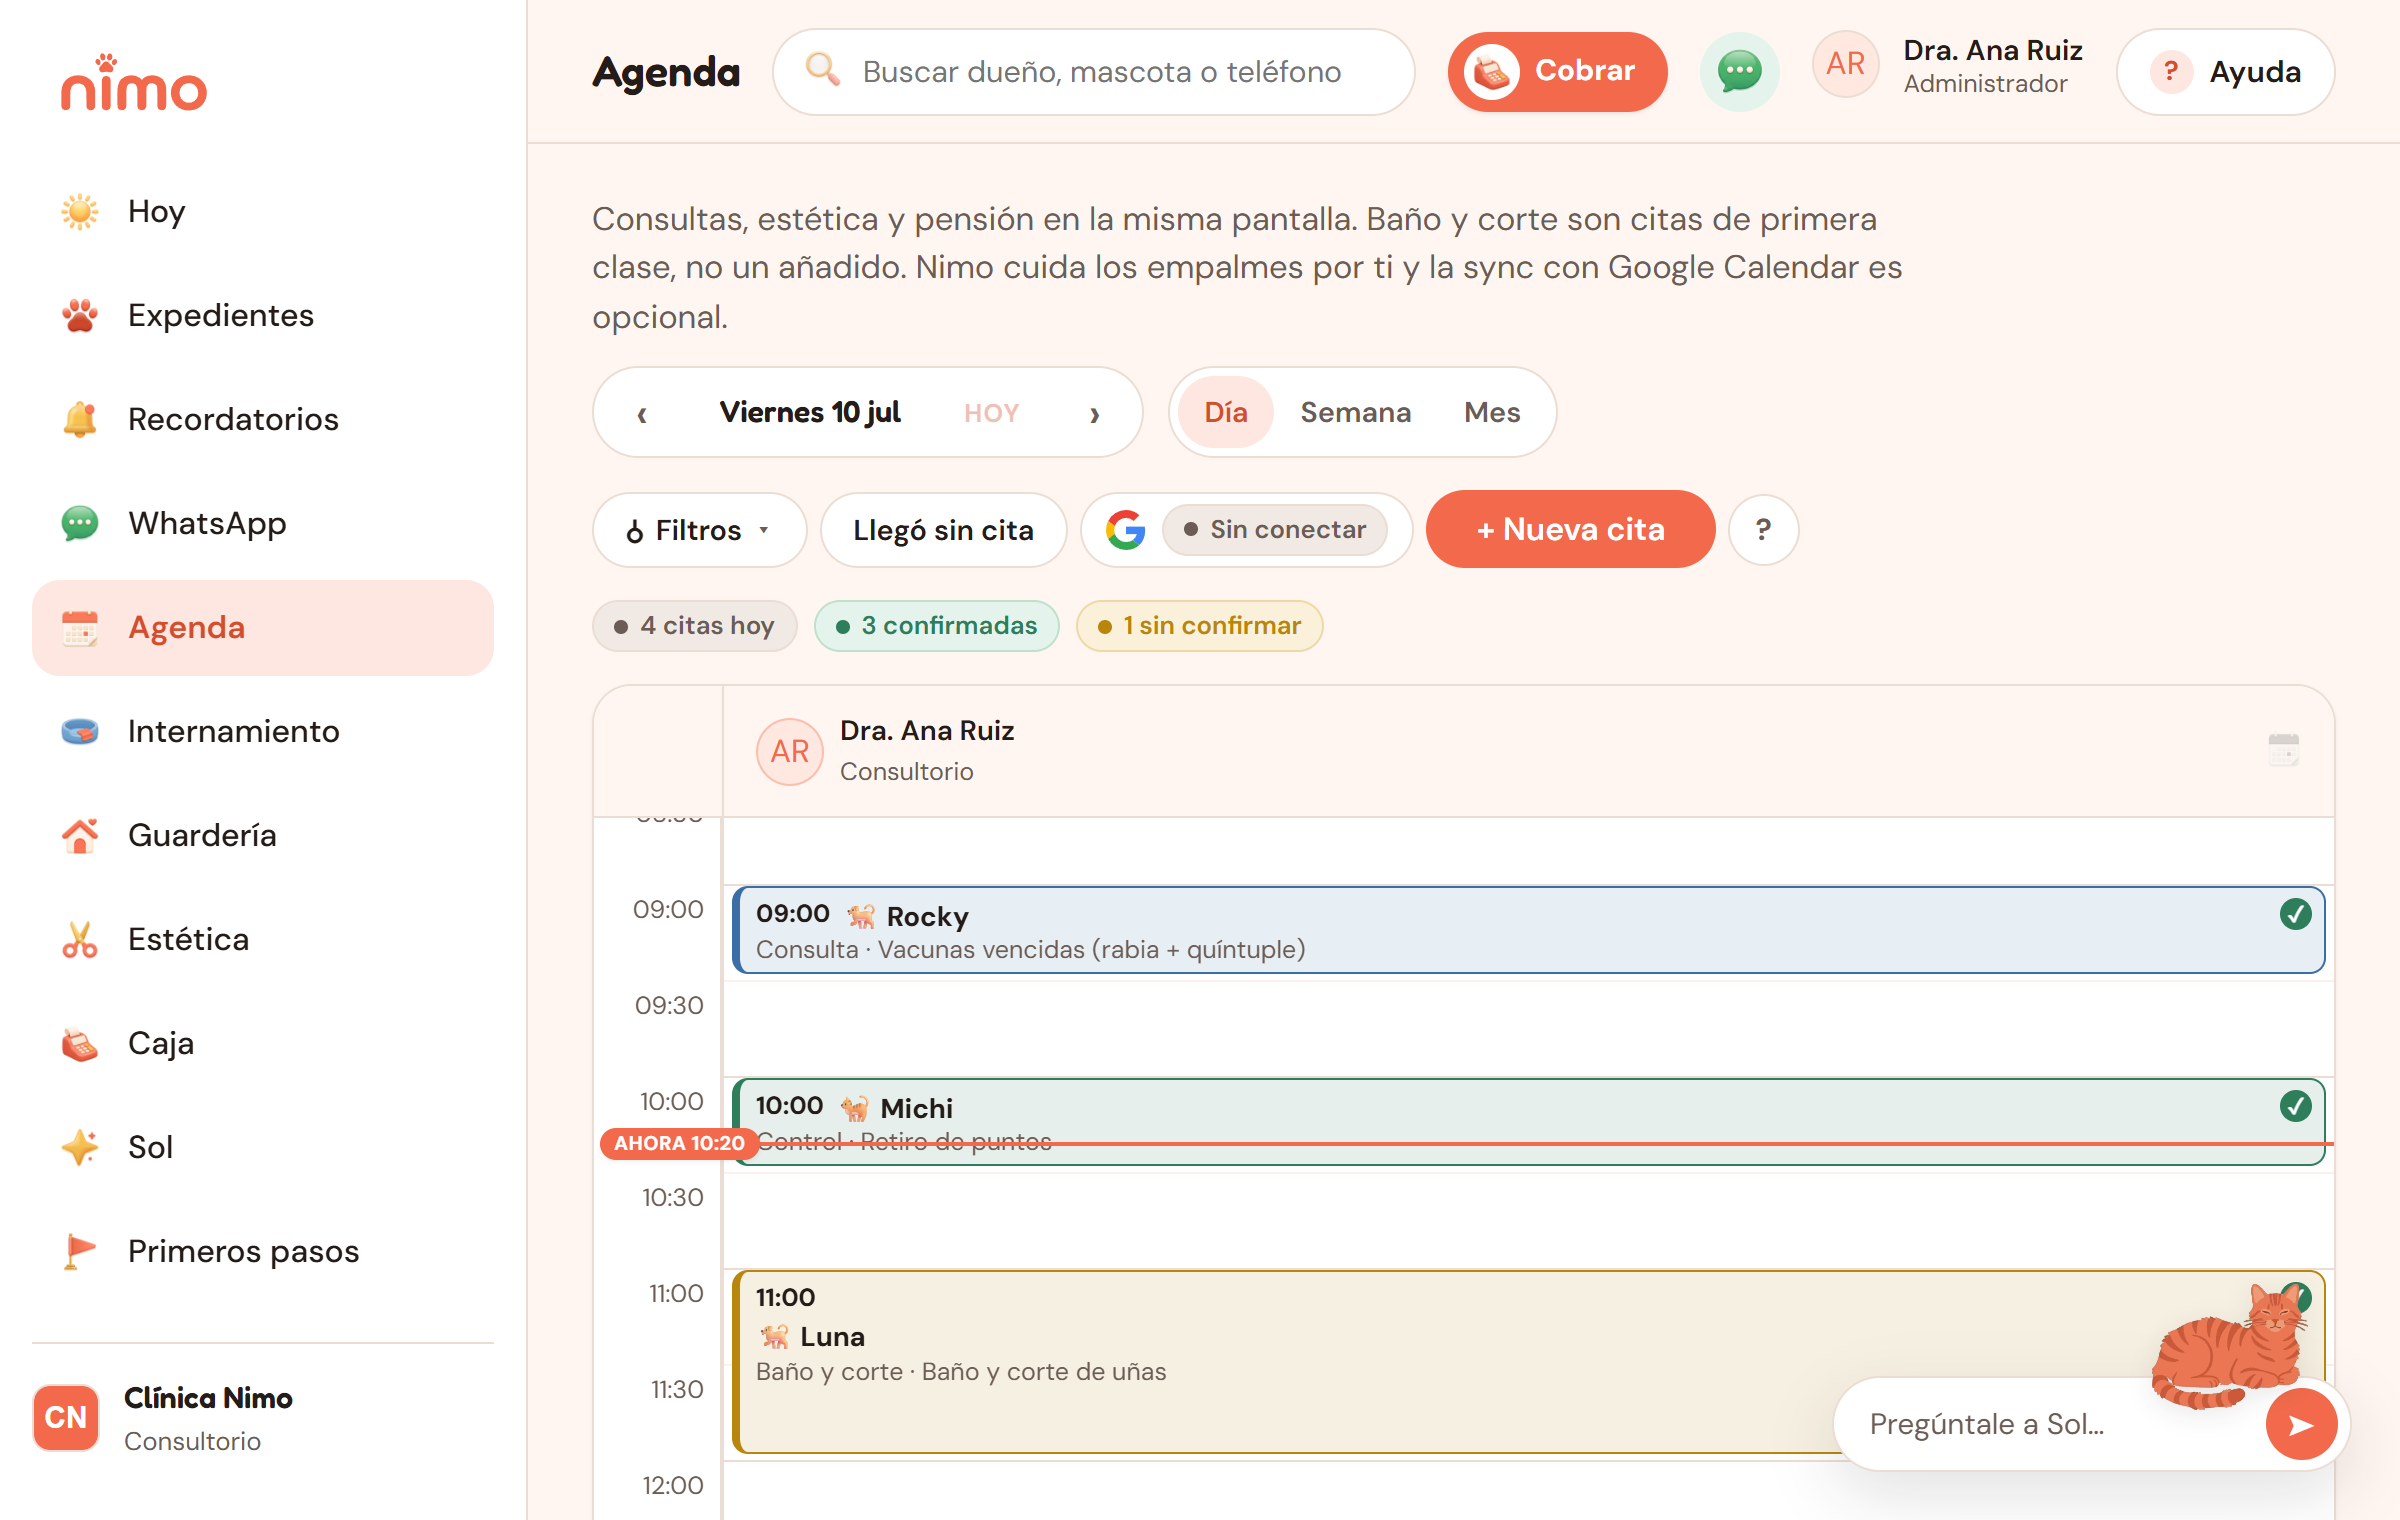Open Luna's 11:00 Baño y corte card
Screen dimensions: 2400x1520
1528,1362
